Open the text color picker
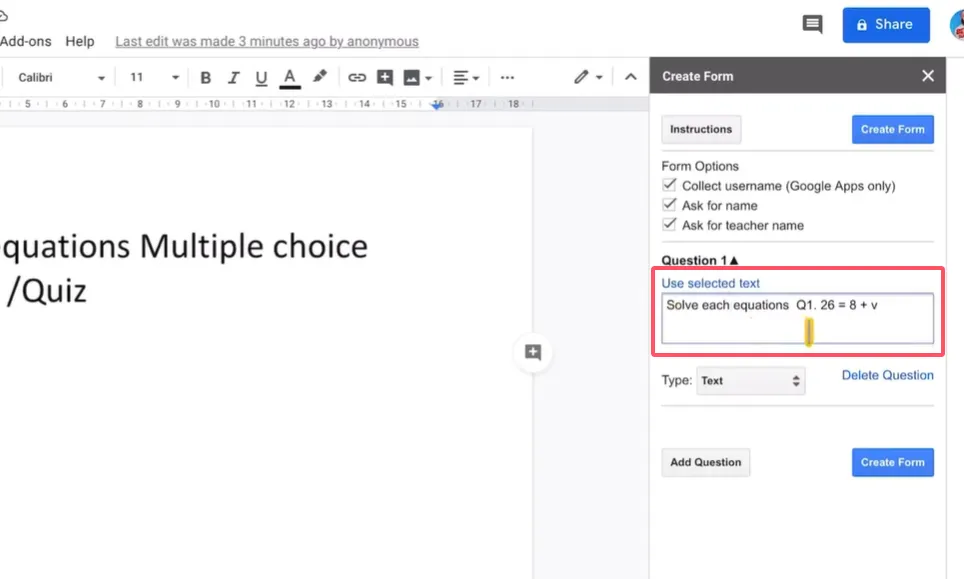Image resolution: width=964 pixels, height=579 pixels. point(290,78)
